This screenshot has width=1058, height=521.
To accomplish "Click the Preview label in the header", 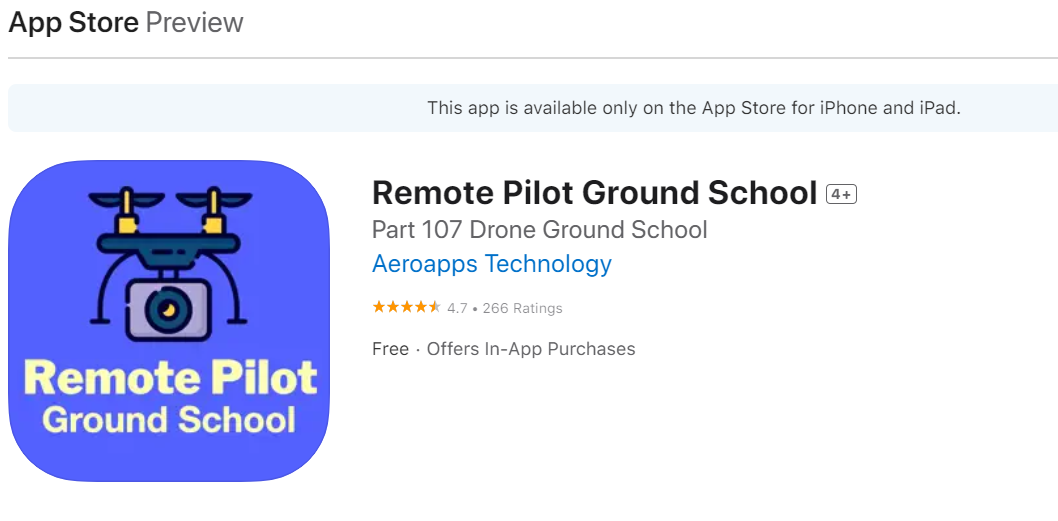I will click(194, 22).
